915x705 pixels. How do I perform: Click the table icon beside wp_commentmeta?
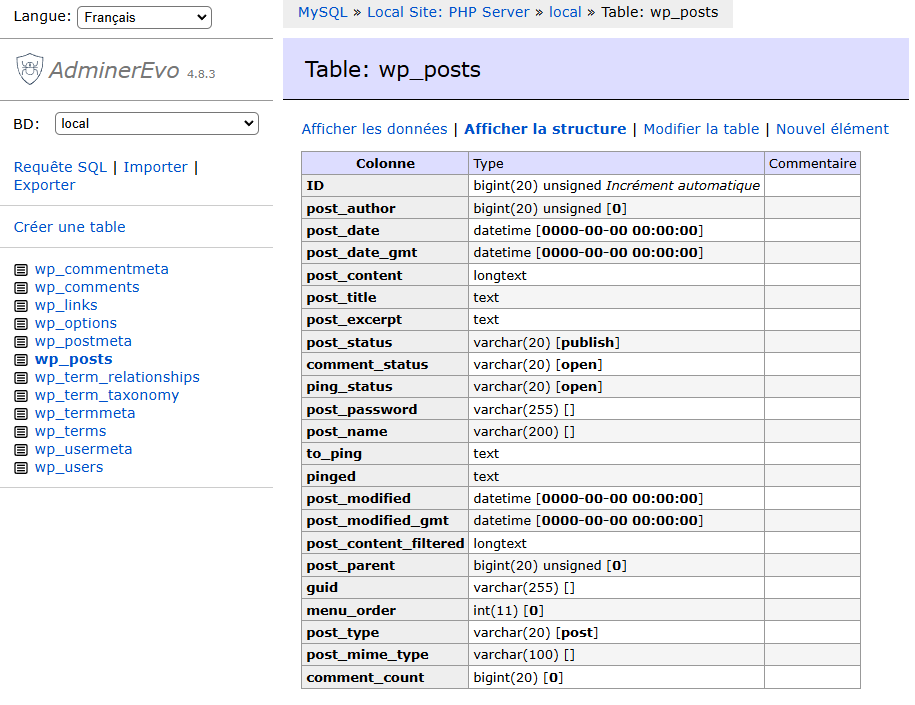(21, 270)
